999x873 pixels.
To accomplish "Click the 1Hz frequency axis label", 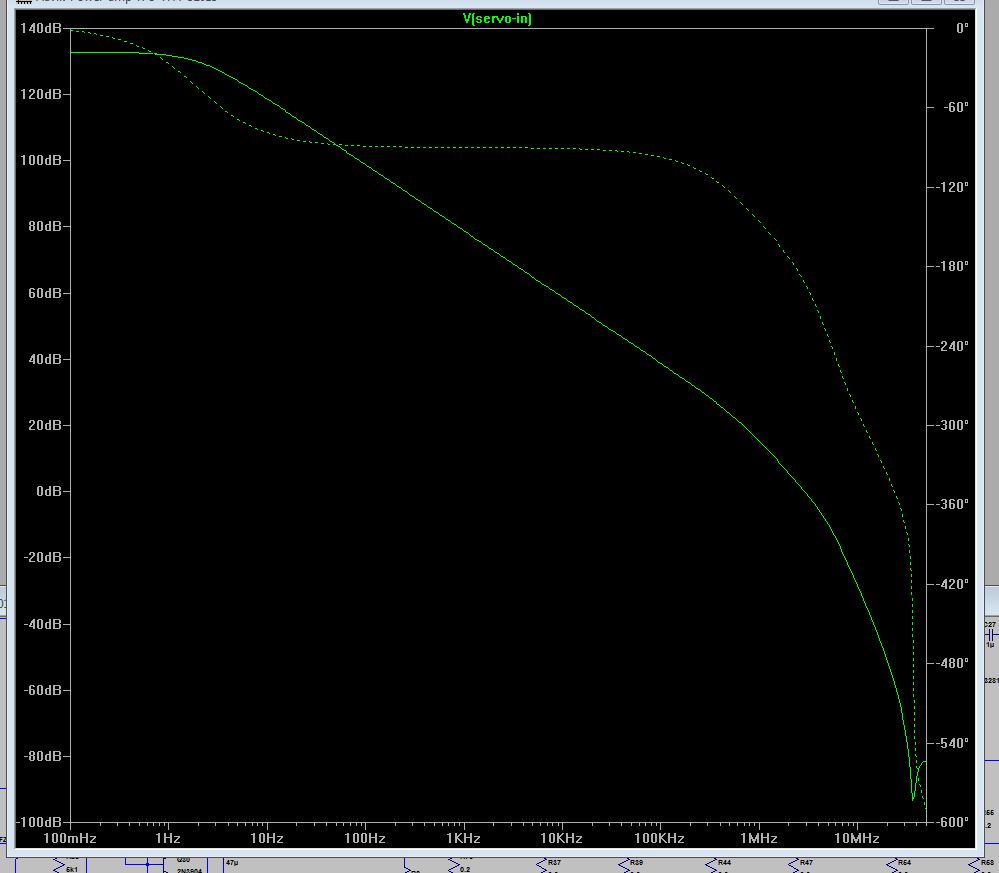I will (x=168, y=839).
